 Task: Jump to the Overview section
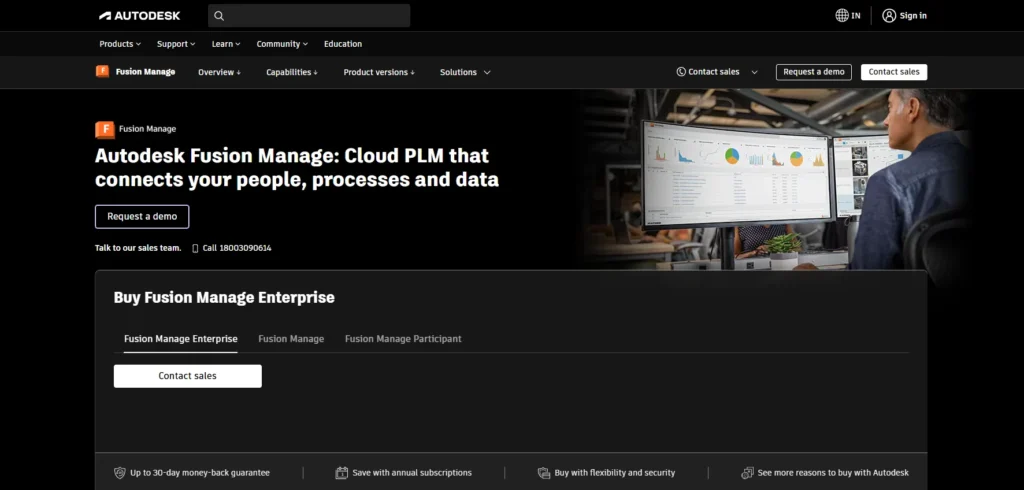pyautogui.click(x=219, y=72)
